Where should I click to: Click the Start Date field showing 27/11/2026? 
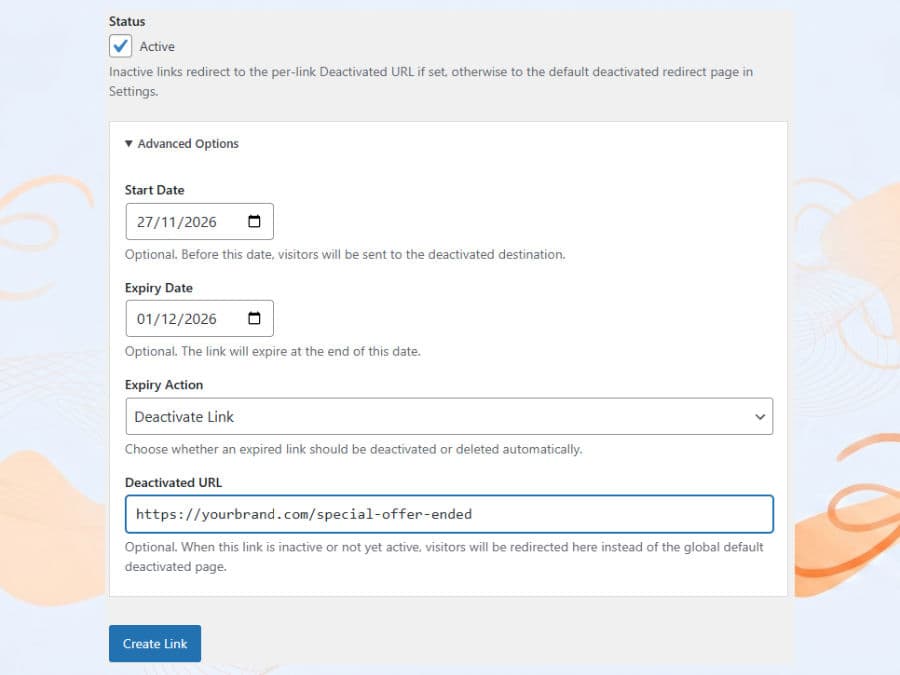tap(200, 222)
